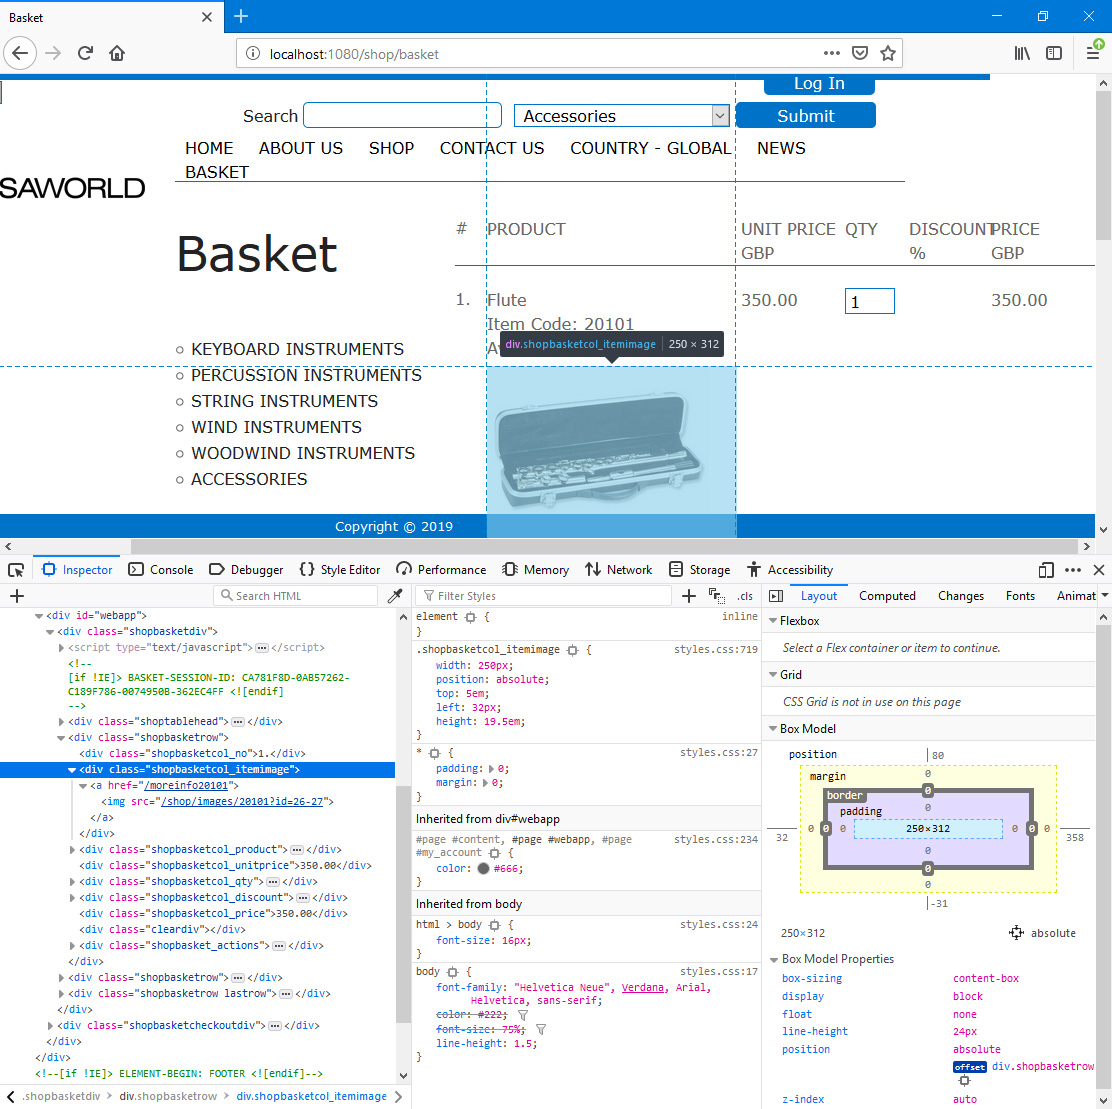Collapse the shopbasketcol_itemimage div node
Viewport: 1112px width, 1109px height.
[72, 770]
